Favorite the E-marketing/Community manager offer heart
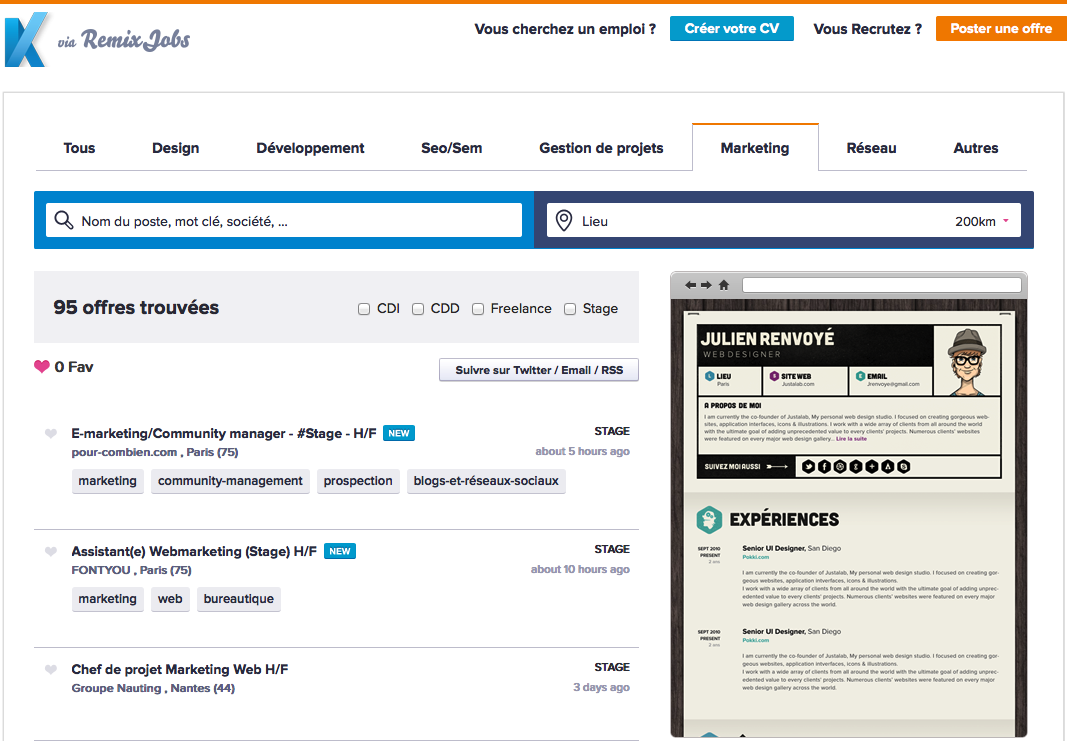 51,434
